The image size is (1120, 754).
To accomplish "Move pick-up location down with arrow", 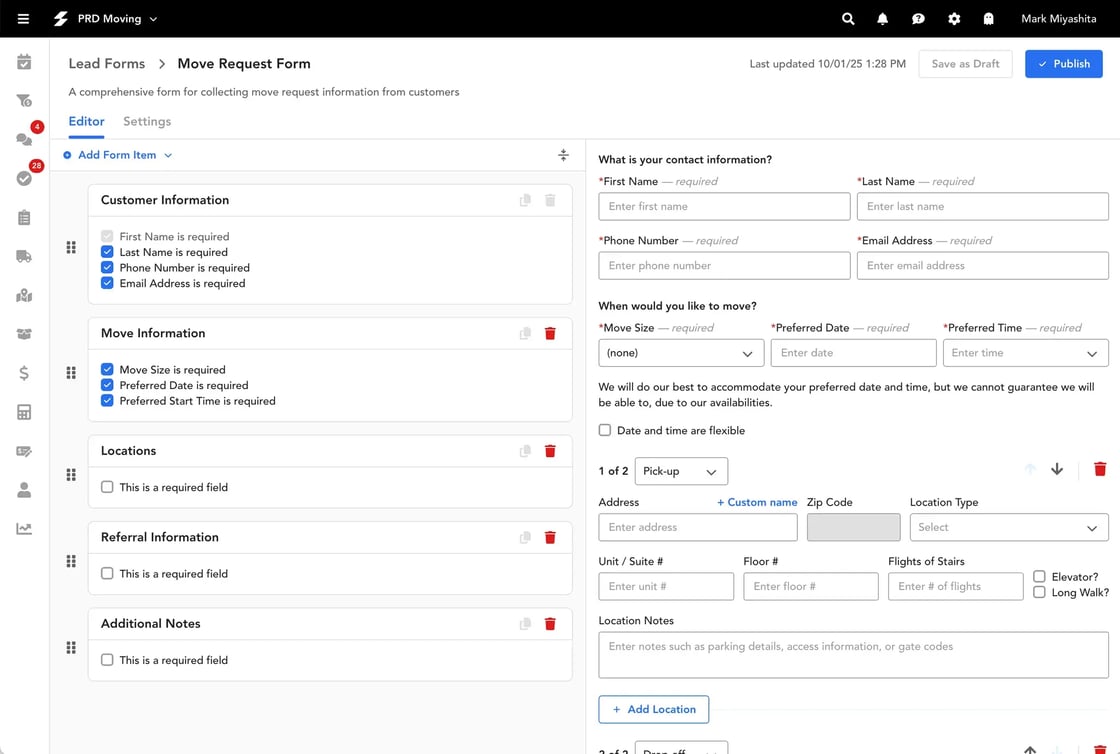I will 1057,470.
